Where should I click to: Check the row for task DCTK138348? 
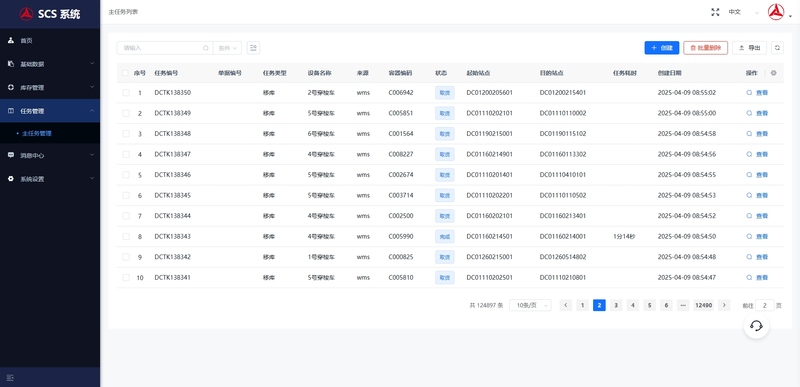(x=126, y=134)
